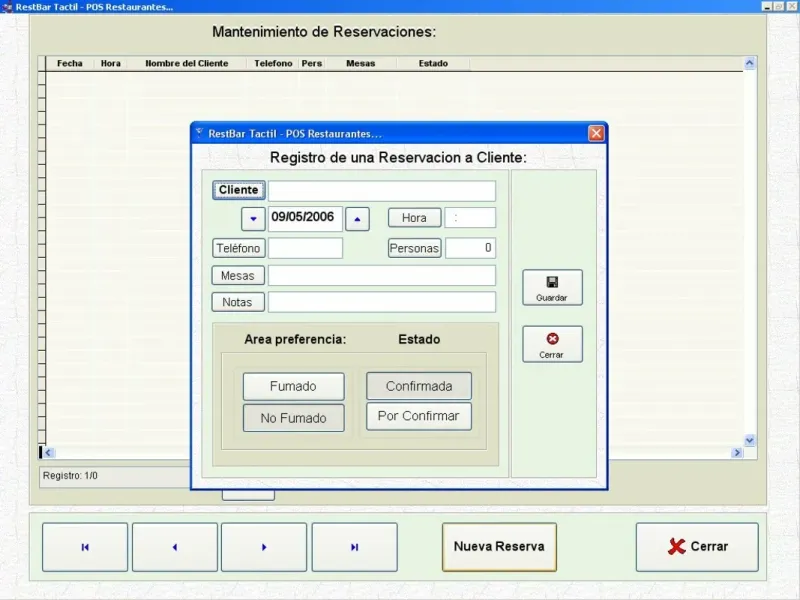Click the Mesas column header in the table
This screenshot has height=600, width=800.
click(x=360, y=63)
